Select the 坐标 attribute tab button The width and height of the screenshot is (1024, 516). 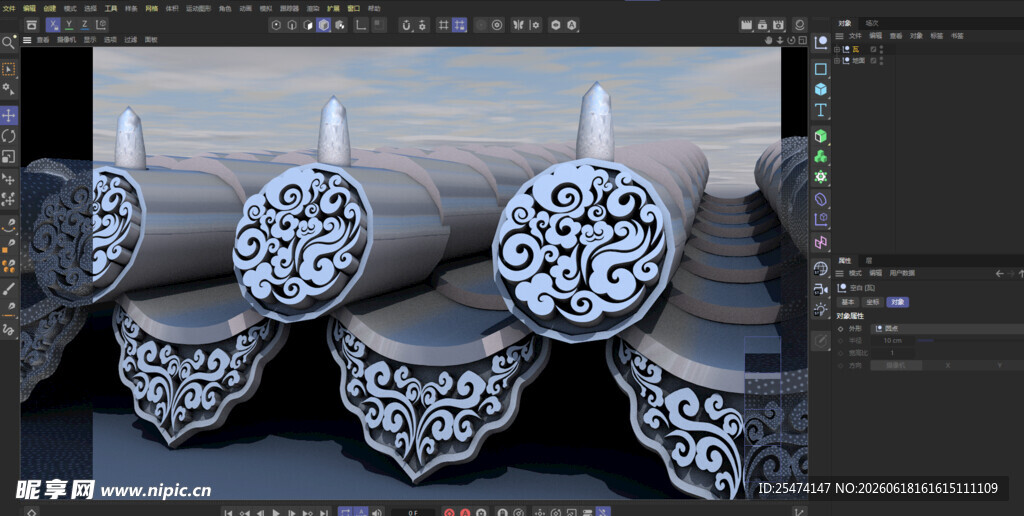click(x=872, y=302)
